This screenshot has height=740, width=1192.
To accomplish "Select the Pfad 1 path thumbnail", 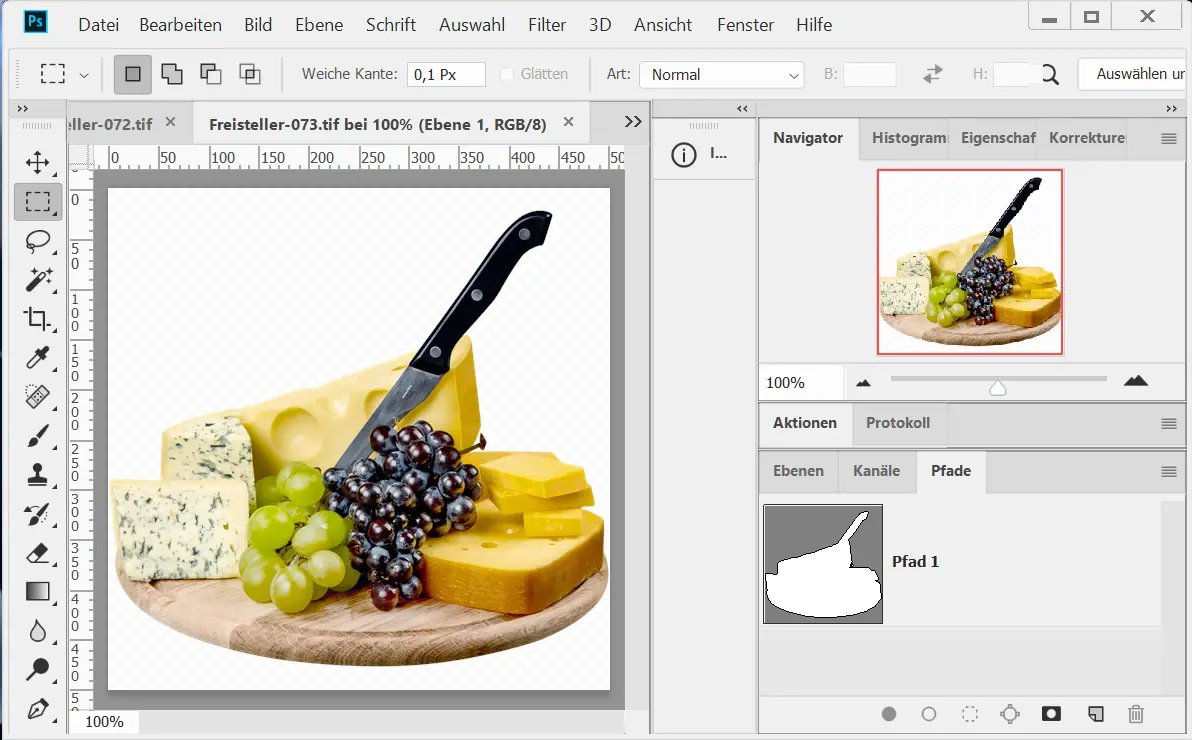I will [x=823, y=564].
